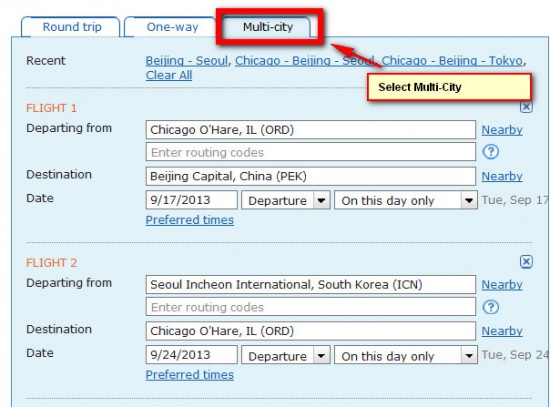Screen dimensions: 550x407
Task: Open routing codes help icon for Flight 1
Action: point(490,152)
